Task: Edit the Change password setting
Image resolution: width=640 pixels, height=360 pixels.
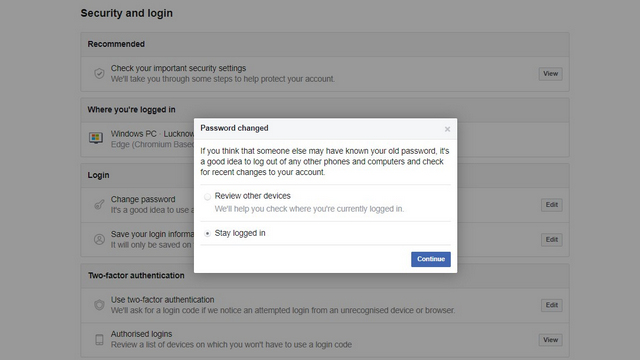Action: (x=551, y=205)
